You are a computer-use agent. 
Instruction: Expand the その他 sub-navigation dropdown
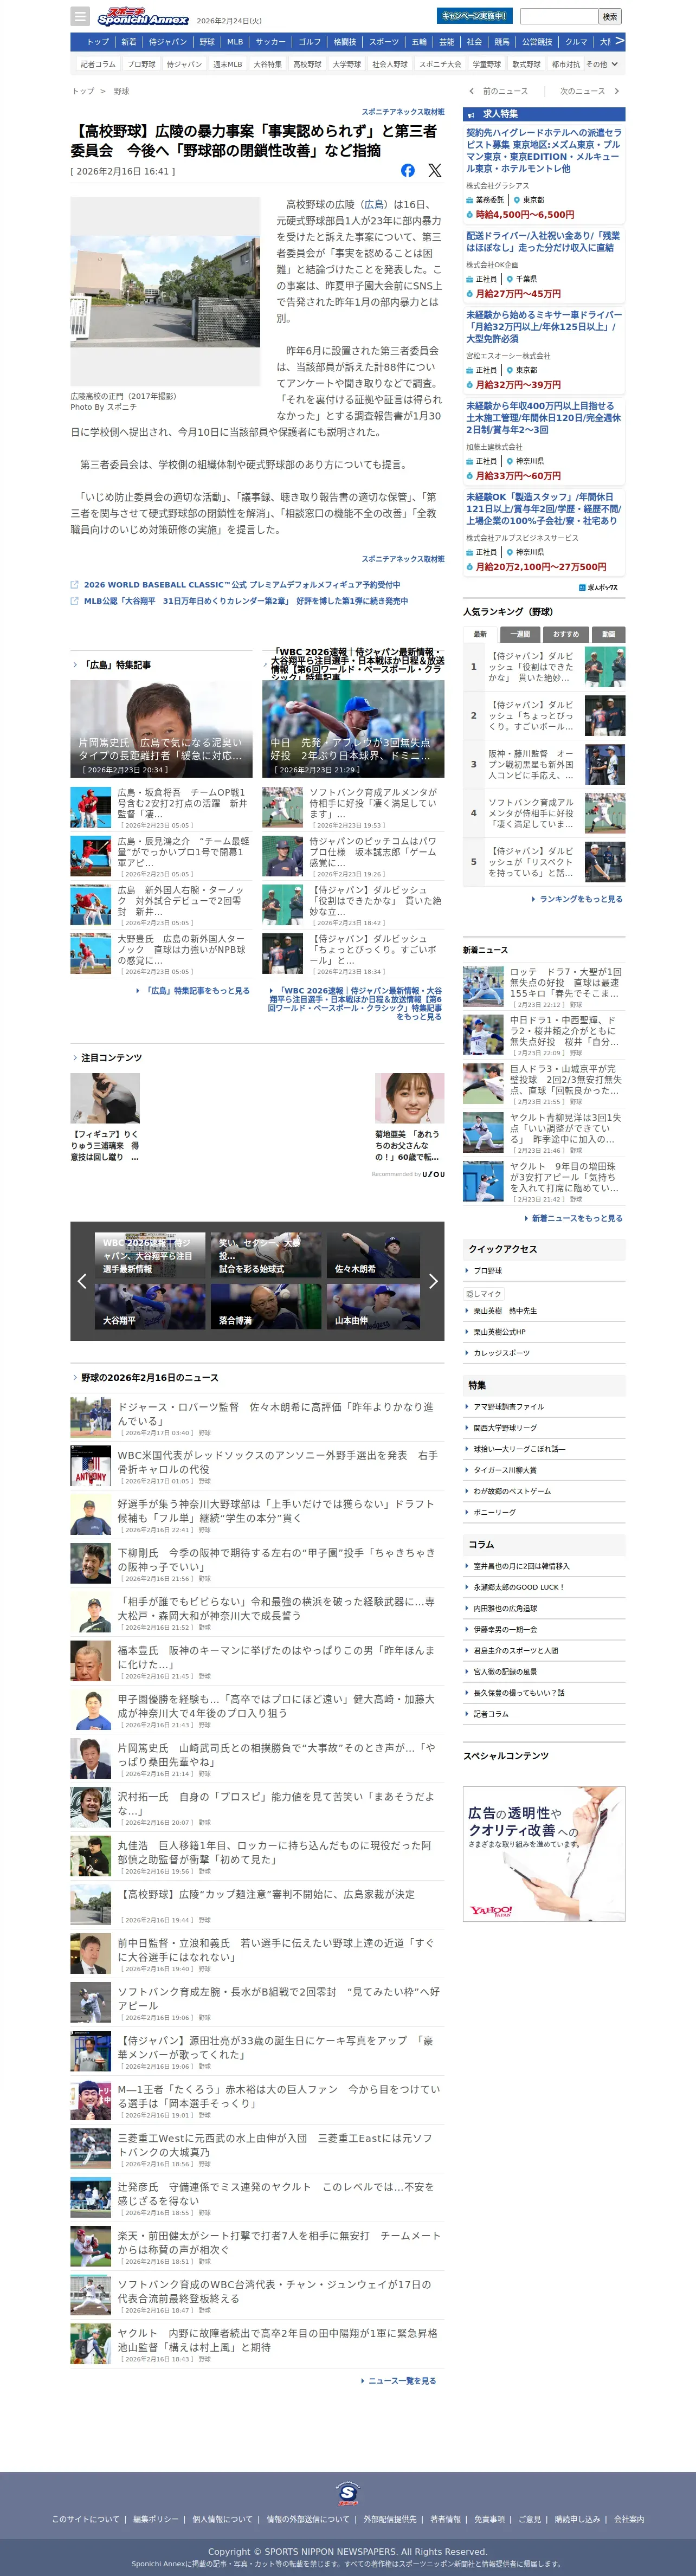pyautogui.click(x=602, y=64)
